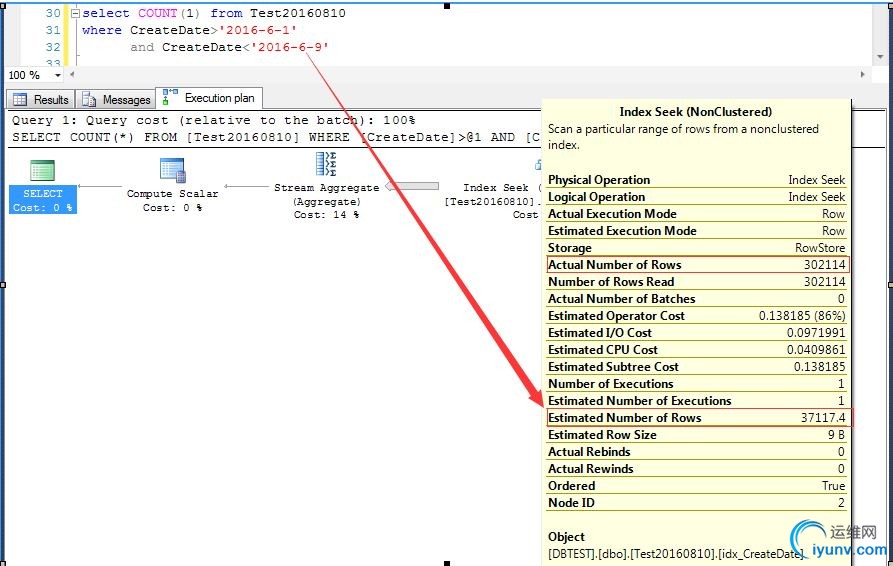The height and width of the screenshot is (566, 893).
Task: Click the Number of Rows Read row
Action: (697, 282)
